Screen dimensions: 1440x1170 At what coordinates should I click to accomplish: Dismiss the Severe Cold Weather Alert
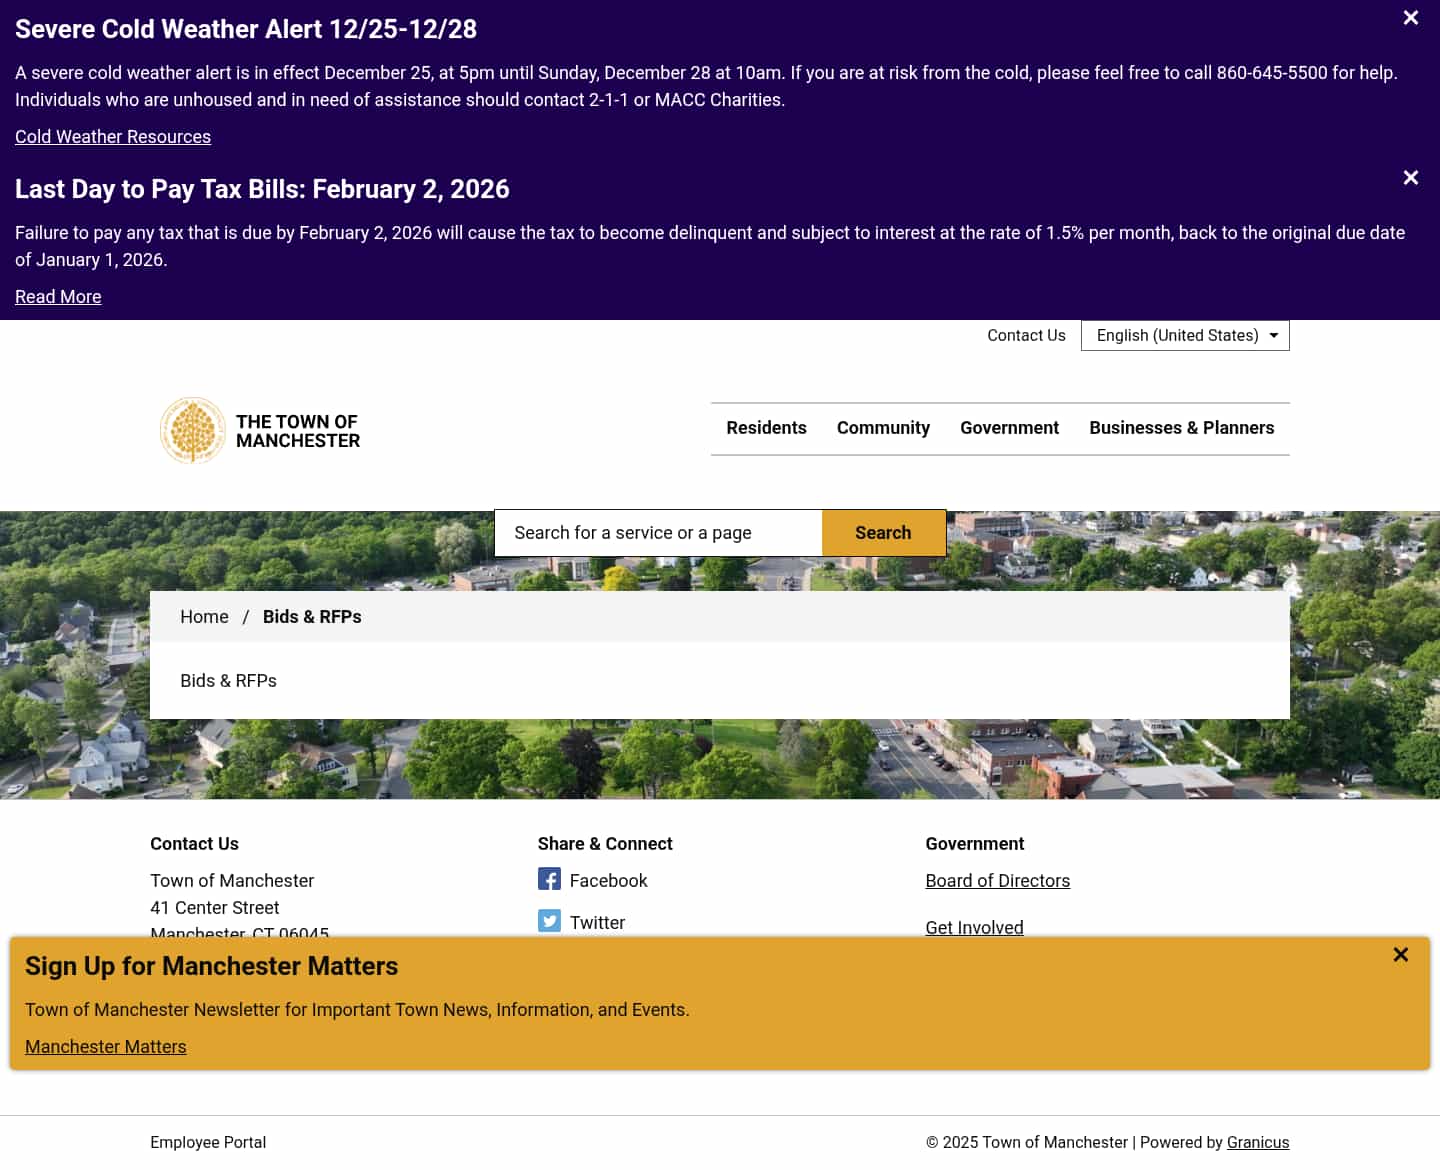pyautogui.click(x=1410, y=17)
